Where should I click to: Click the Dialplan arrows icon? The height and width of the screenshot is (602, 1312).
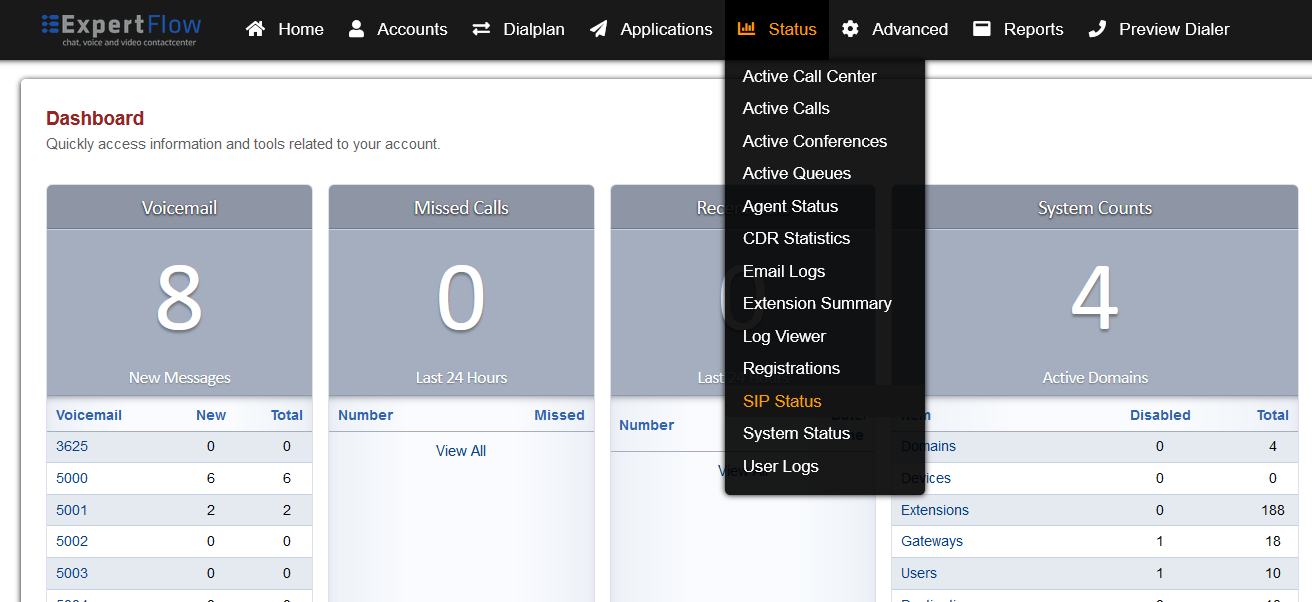481,29
